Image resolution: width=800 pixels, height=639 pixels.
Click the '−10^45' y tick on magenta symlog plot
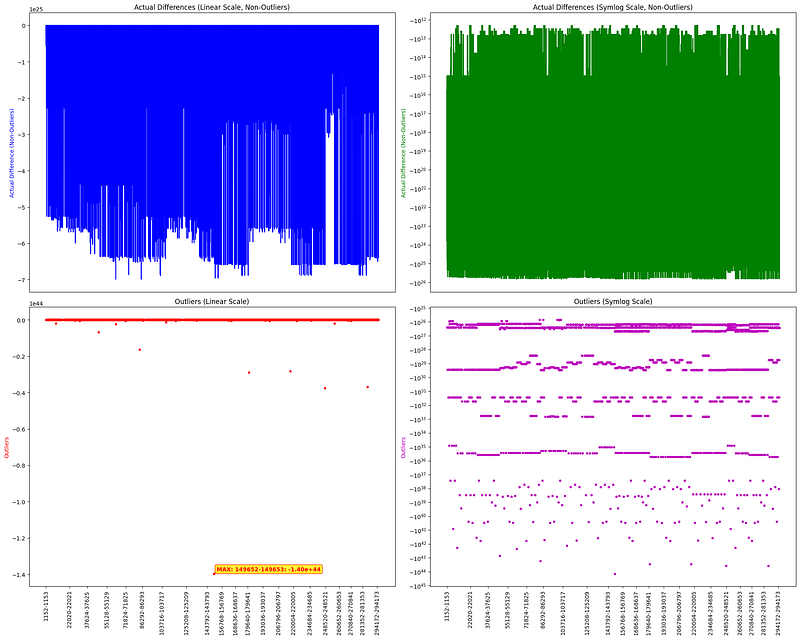point(419,585)
